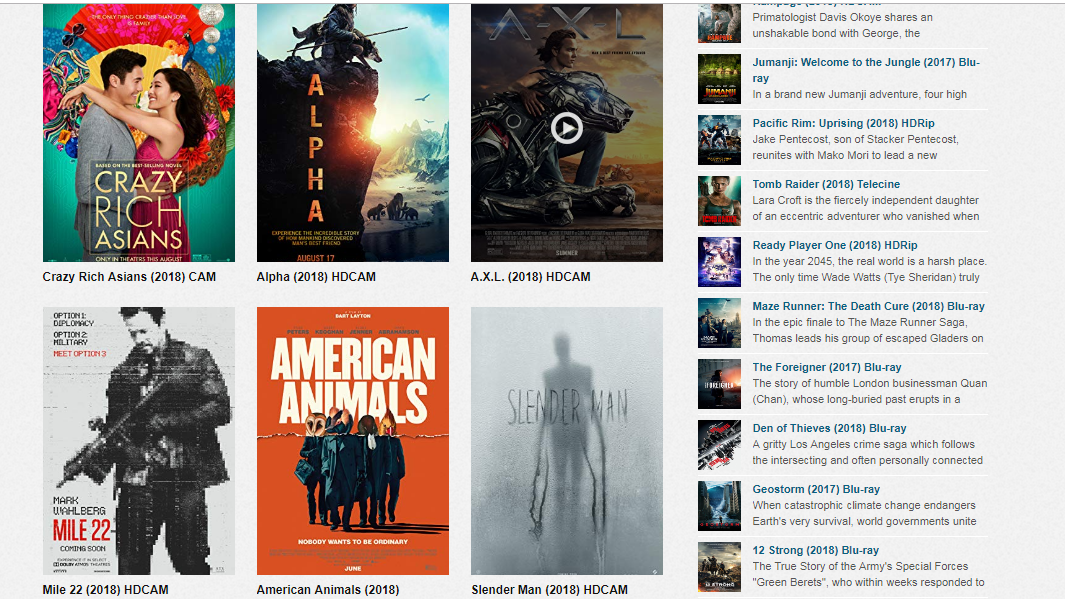1065x599 pixels.
Task: Click 'The Foreigner (2017) Blu-ray' link
Action: point(827,367)
